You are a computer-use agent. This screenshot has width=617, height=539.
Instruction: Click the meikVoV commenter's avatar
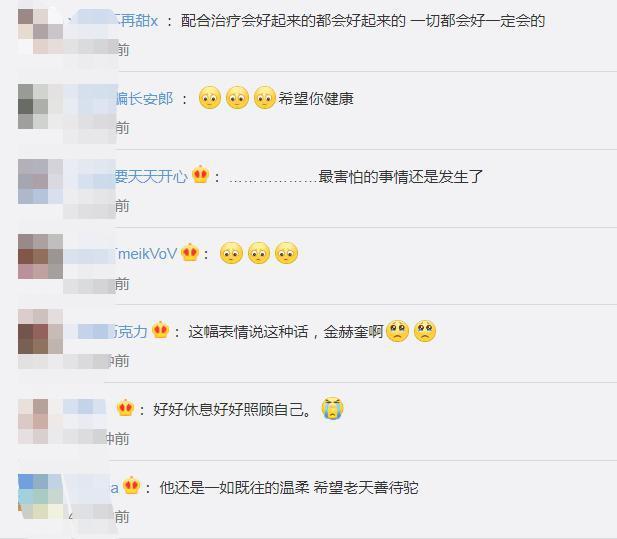41,257
